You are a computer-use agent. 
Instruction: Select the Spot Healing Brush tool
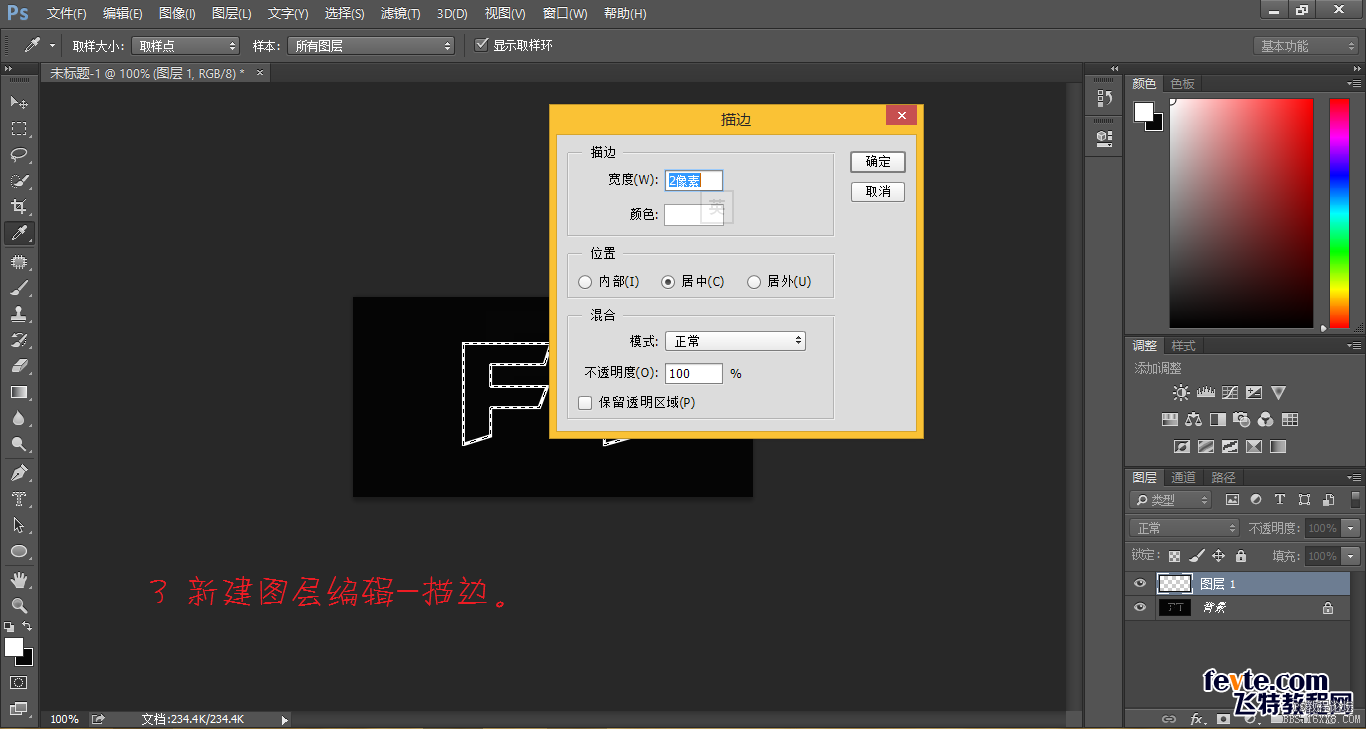(18, 262)
